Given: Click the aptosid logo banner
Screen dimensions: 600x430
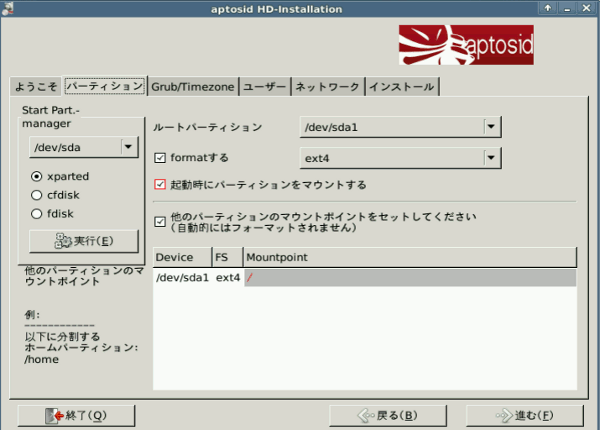Looking at the screenshot, I should click(466, 45).
